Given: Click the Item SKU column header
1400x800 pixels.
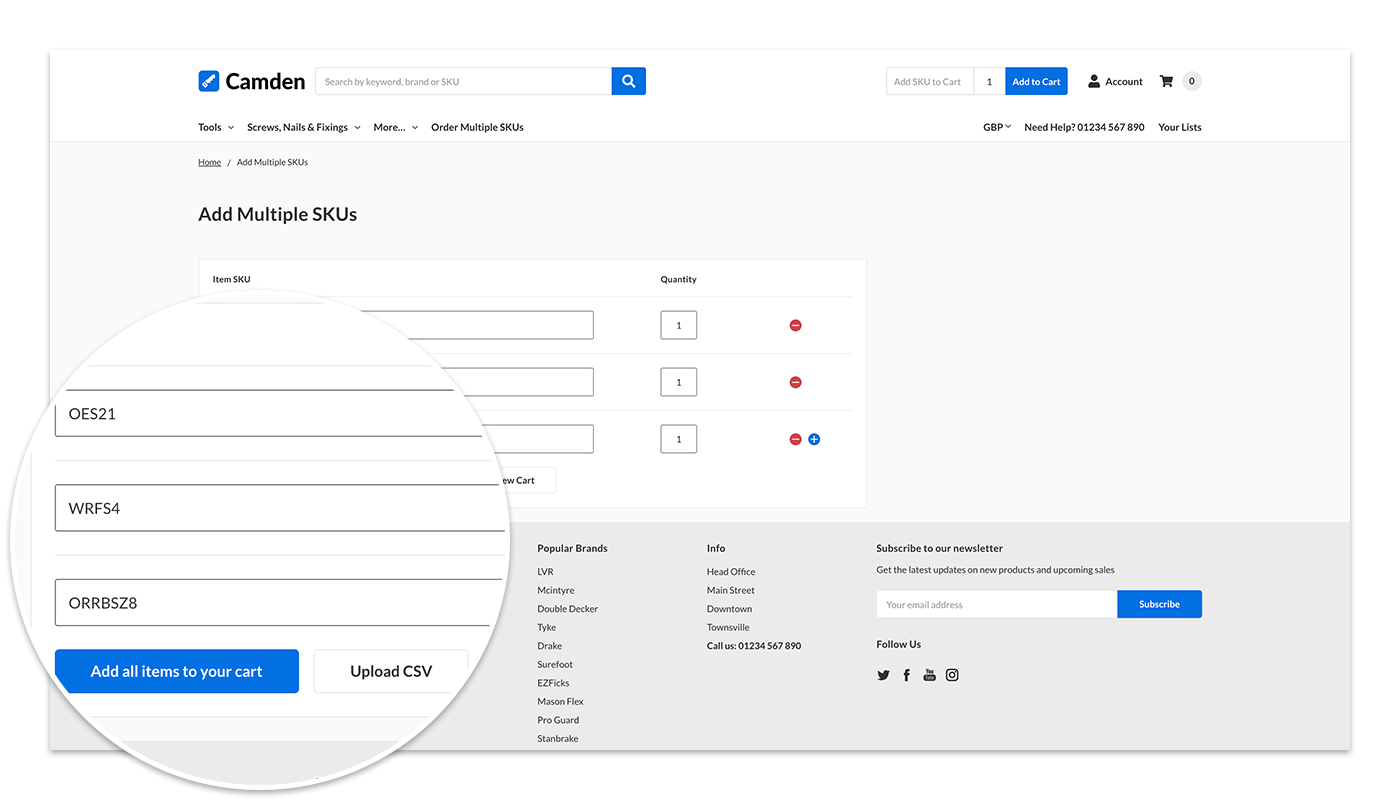Looking at the screenshot, I should click(232, 279).
